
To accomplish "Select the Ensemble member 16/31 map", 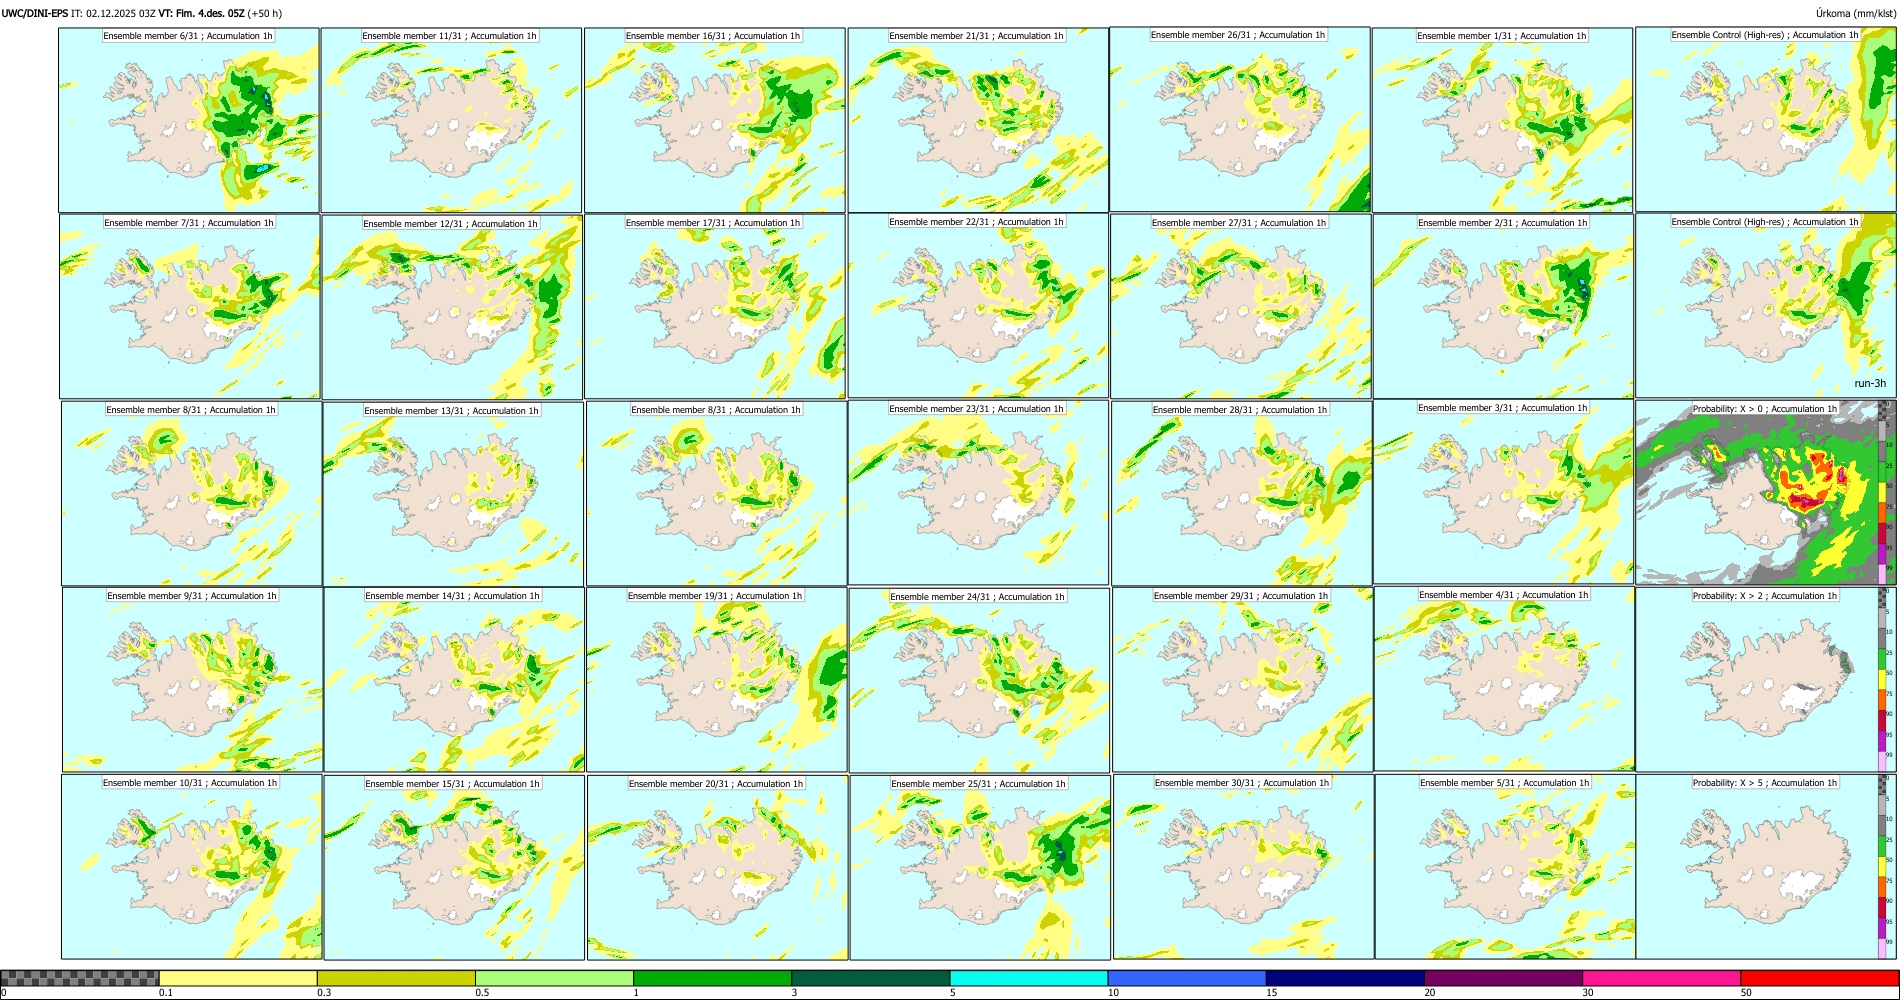I will coord(714,120).
